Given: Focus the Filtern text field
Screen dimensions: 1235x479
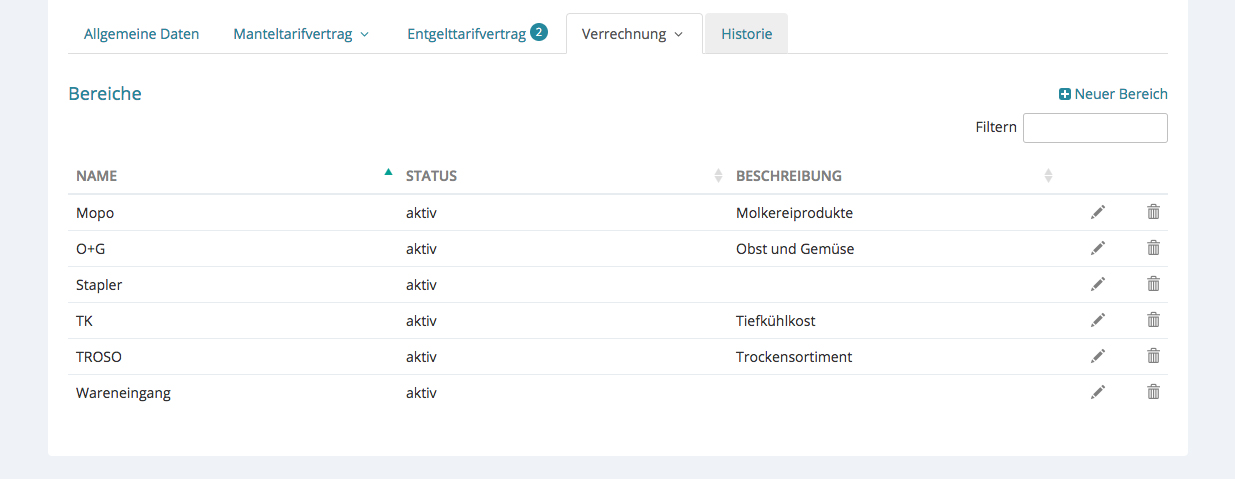Looking at the screenshot, I should (x=1095, y=128).
